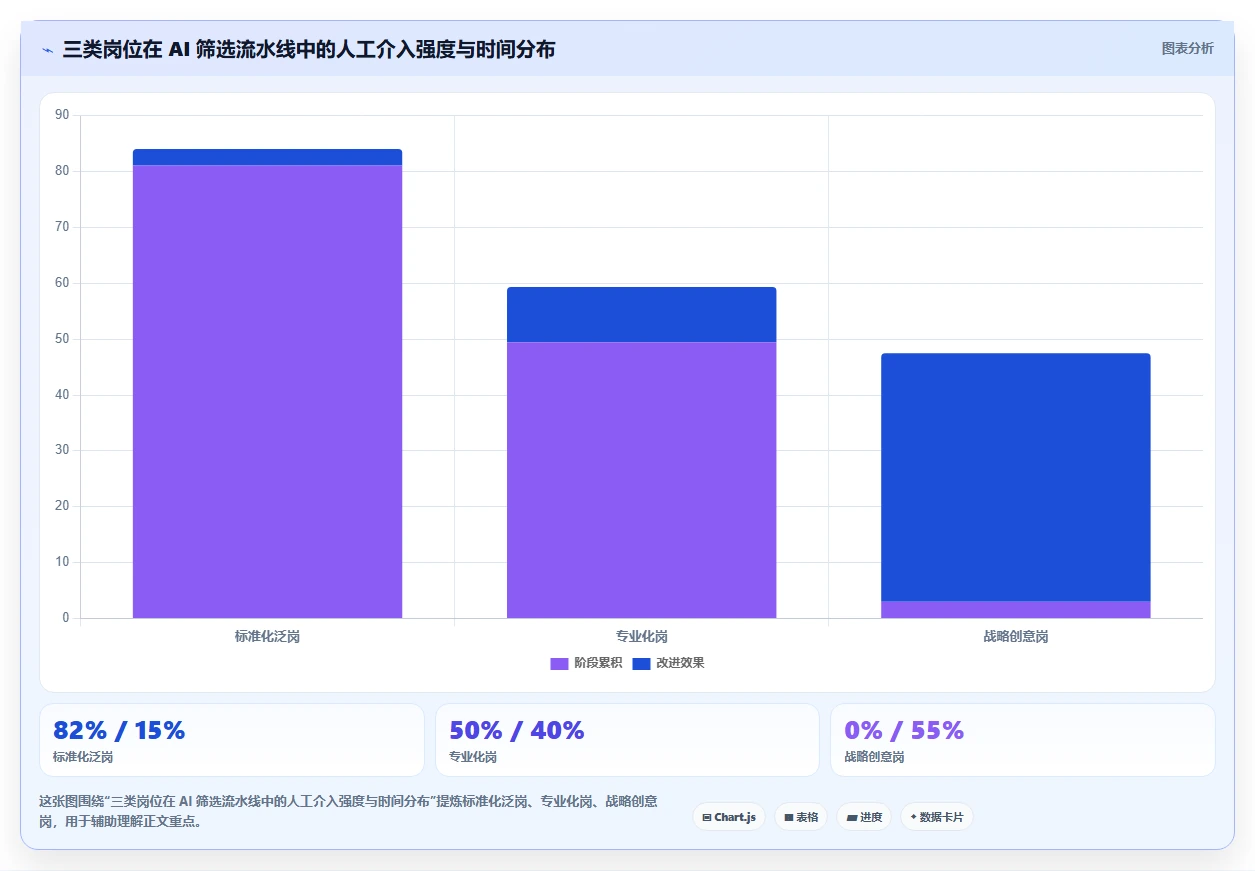Viewport: 1255px width, 871px height.
Task: Toggle the 阶段累积 legend entry
Action: click(586, 663)
